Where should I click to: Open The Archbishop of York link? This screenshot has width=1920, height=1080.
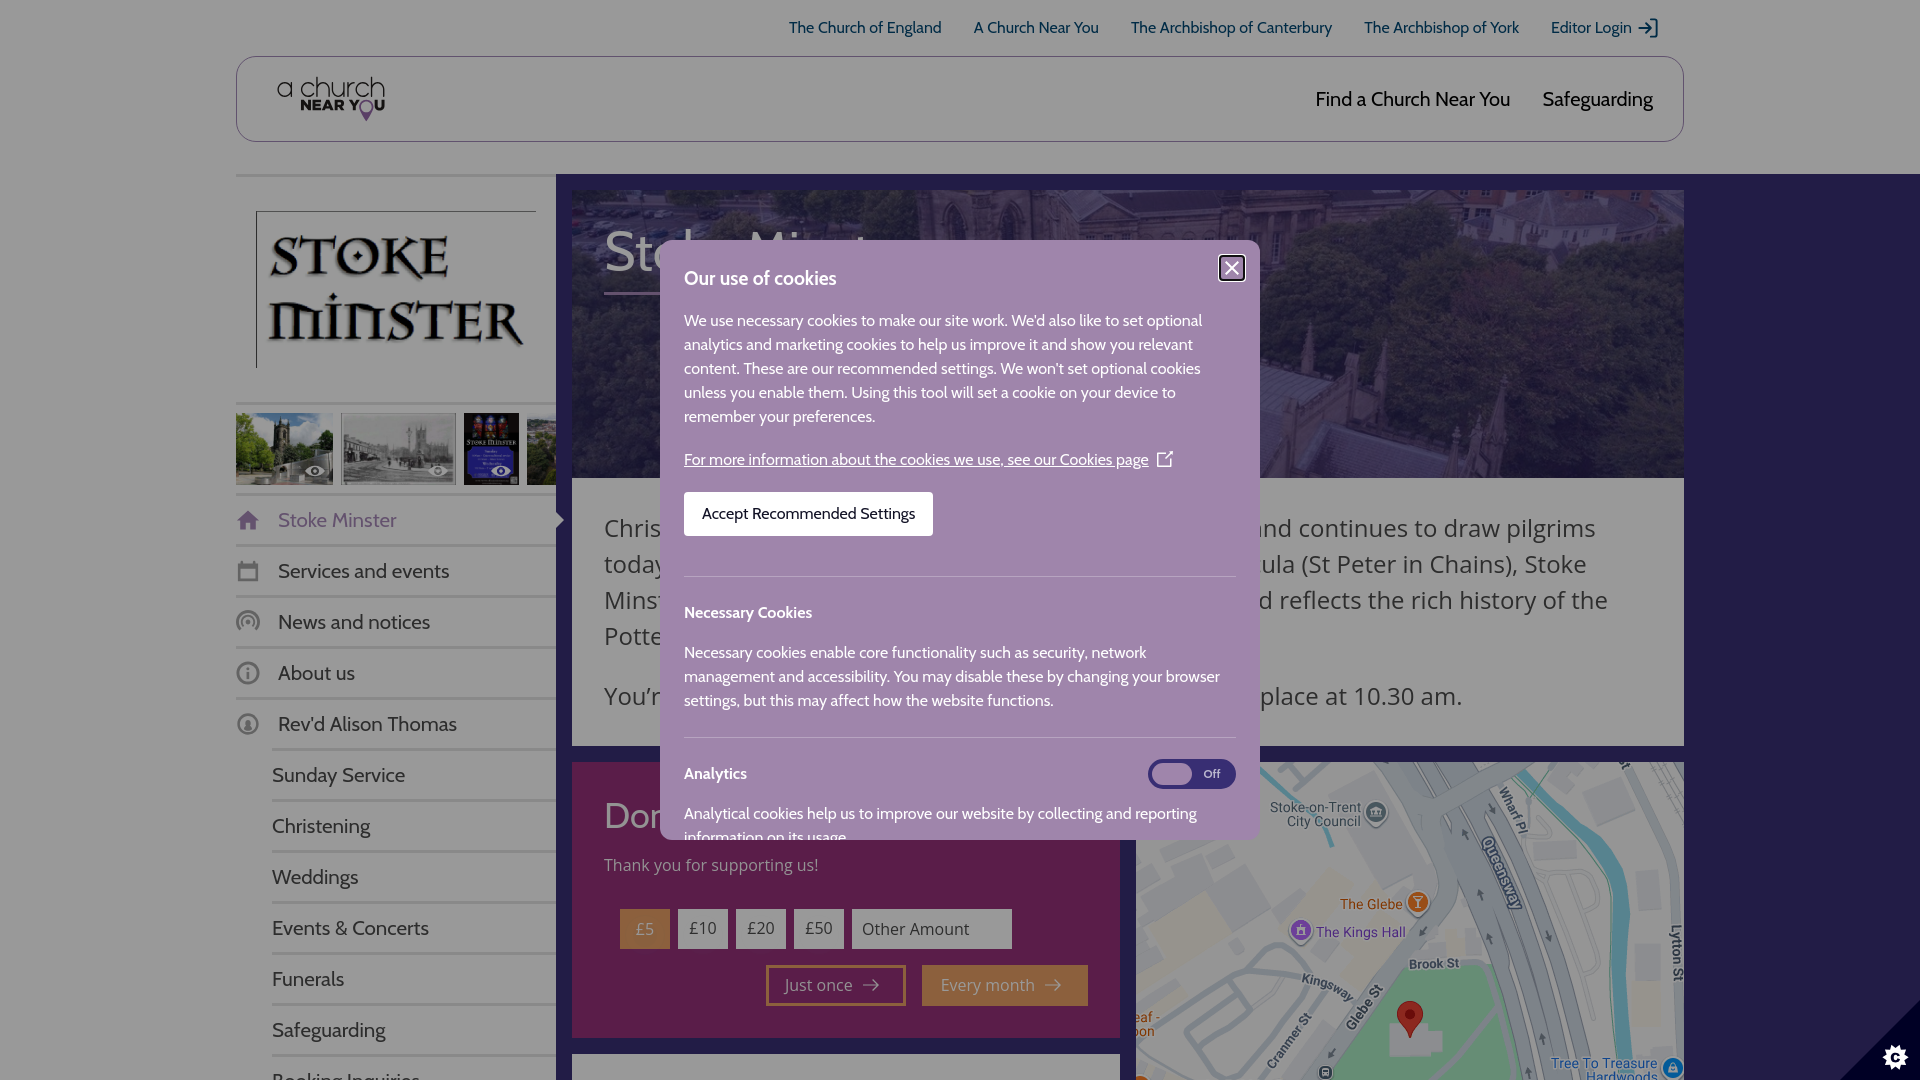coord(1441,28)
